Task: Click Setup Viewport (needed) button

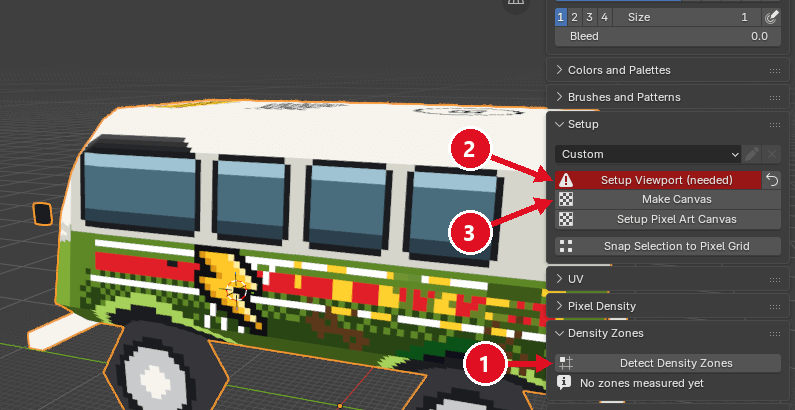Action: coord(658,180)
